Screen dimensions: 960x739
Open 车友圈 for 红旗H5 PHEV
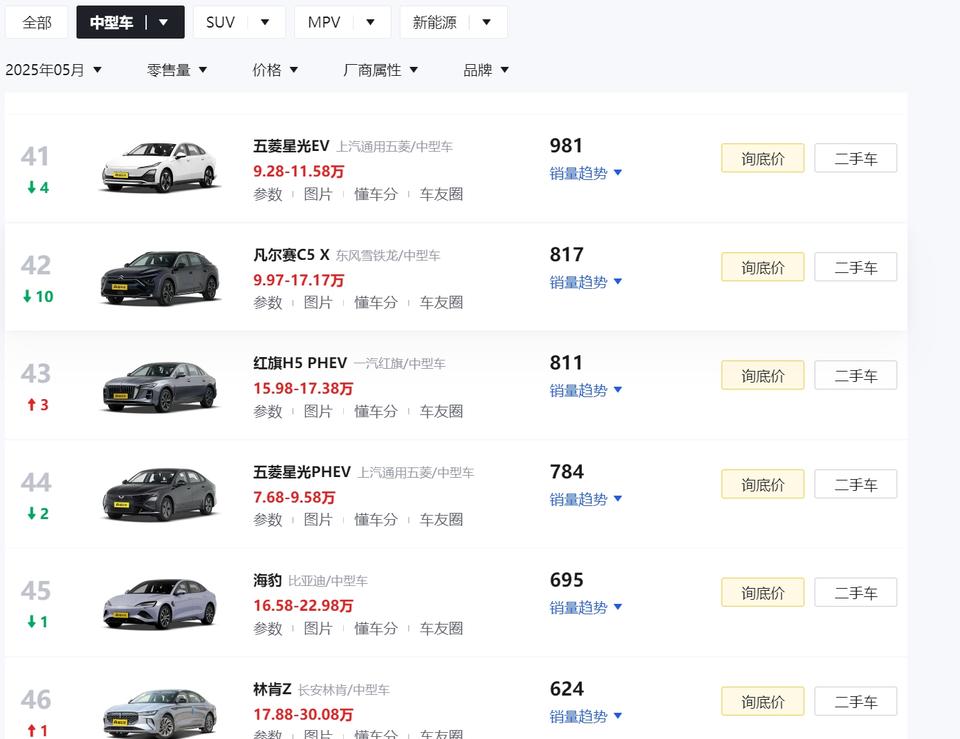coord(441,411)
